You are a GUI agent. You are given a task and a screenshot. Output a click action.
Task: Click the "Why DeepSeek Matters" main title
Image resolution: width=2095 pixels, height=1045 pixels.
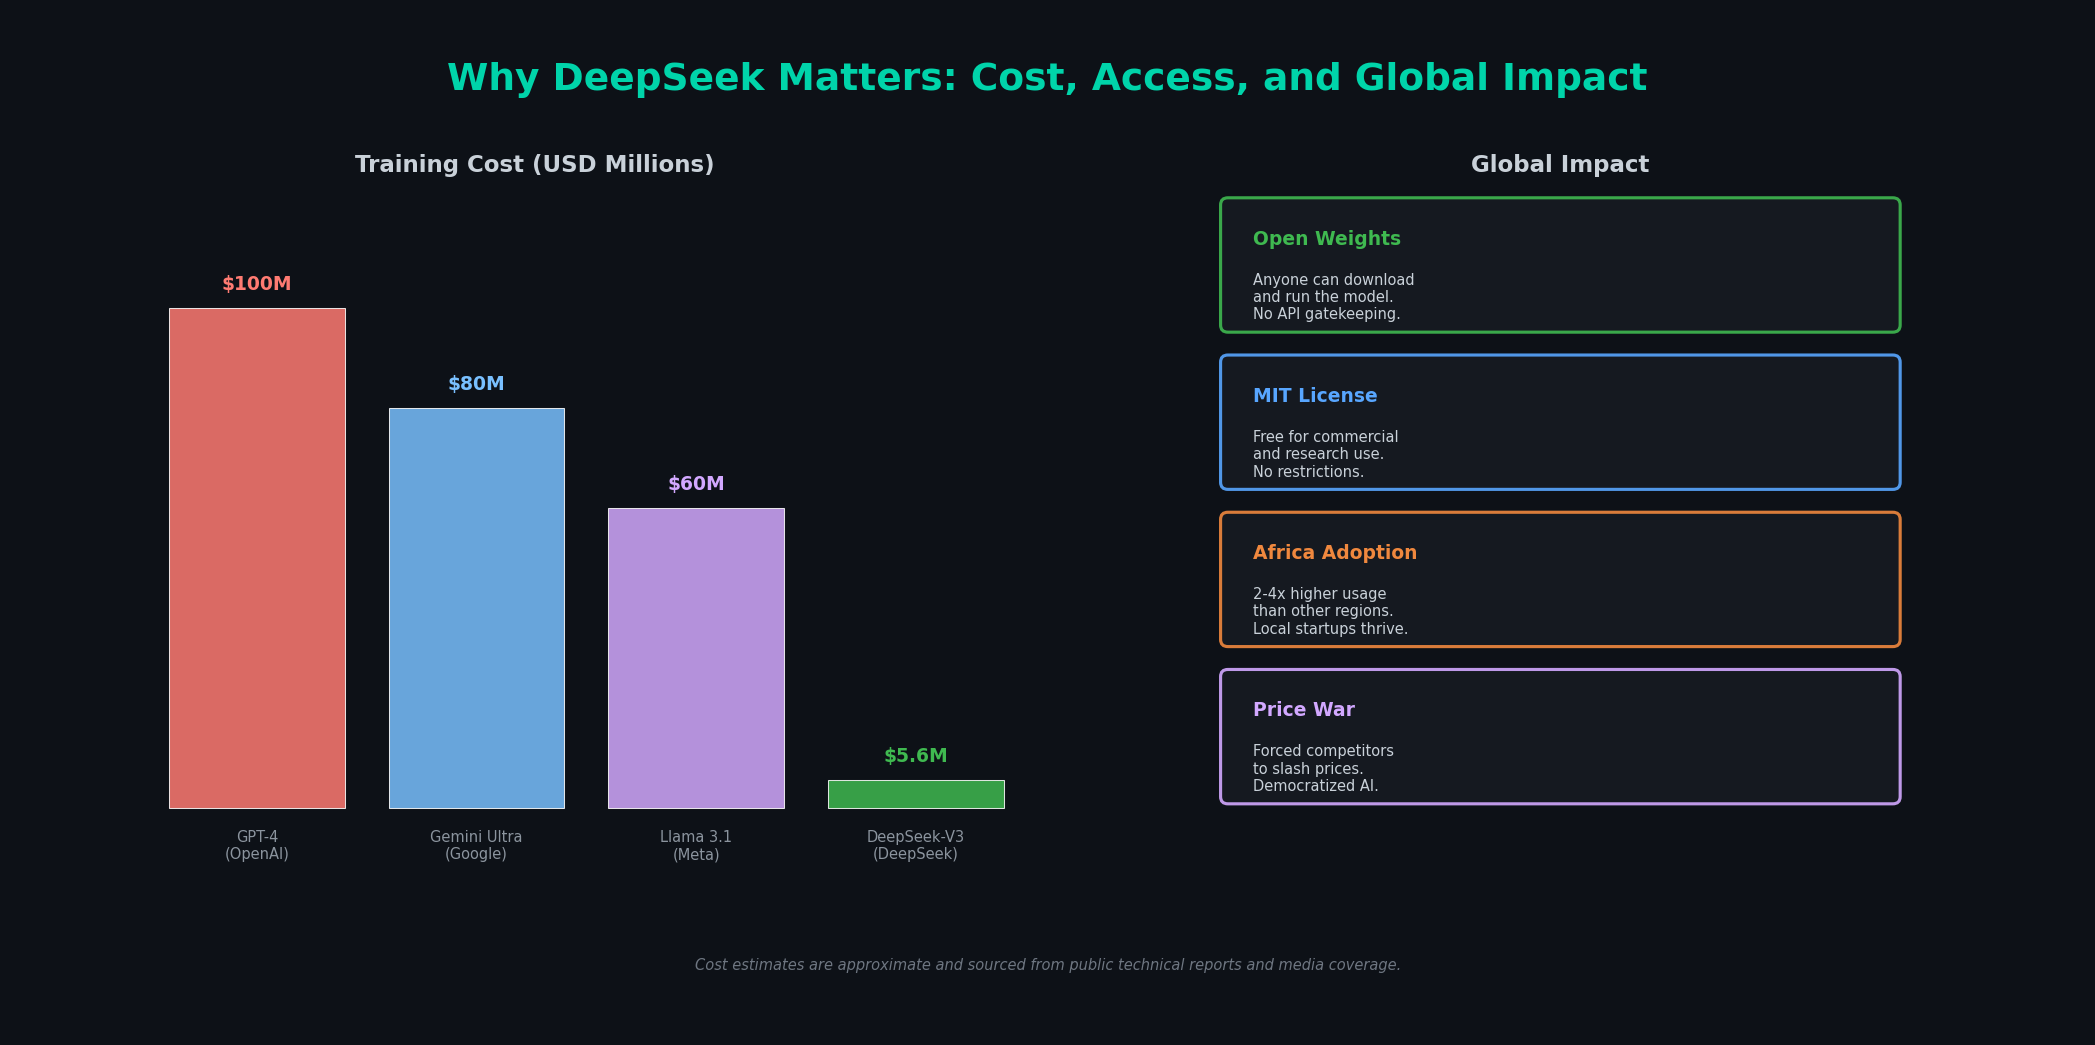(x=1047, y=78)
